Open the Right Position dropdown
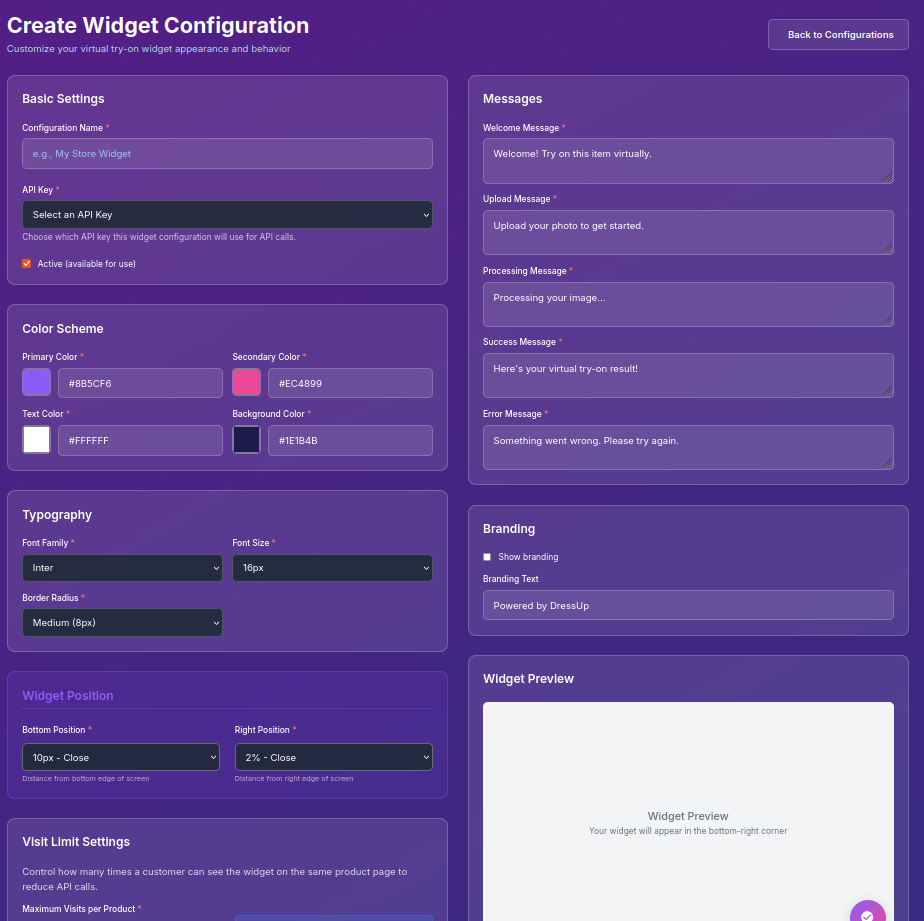The height and width of the screenshot is (921, 924). point(333,757)
